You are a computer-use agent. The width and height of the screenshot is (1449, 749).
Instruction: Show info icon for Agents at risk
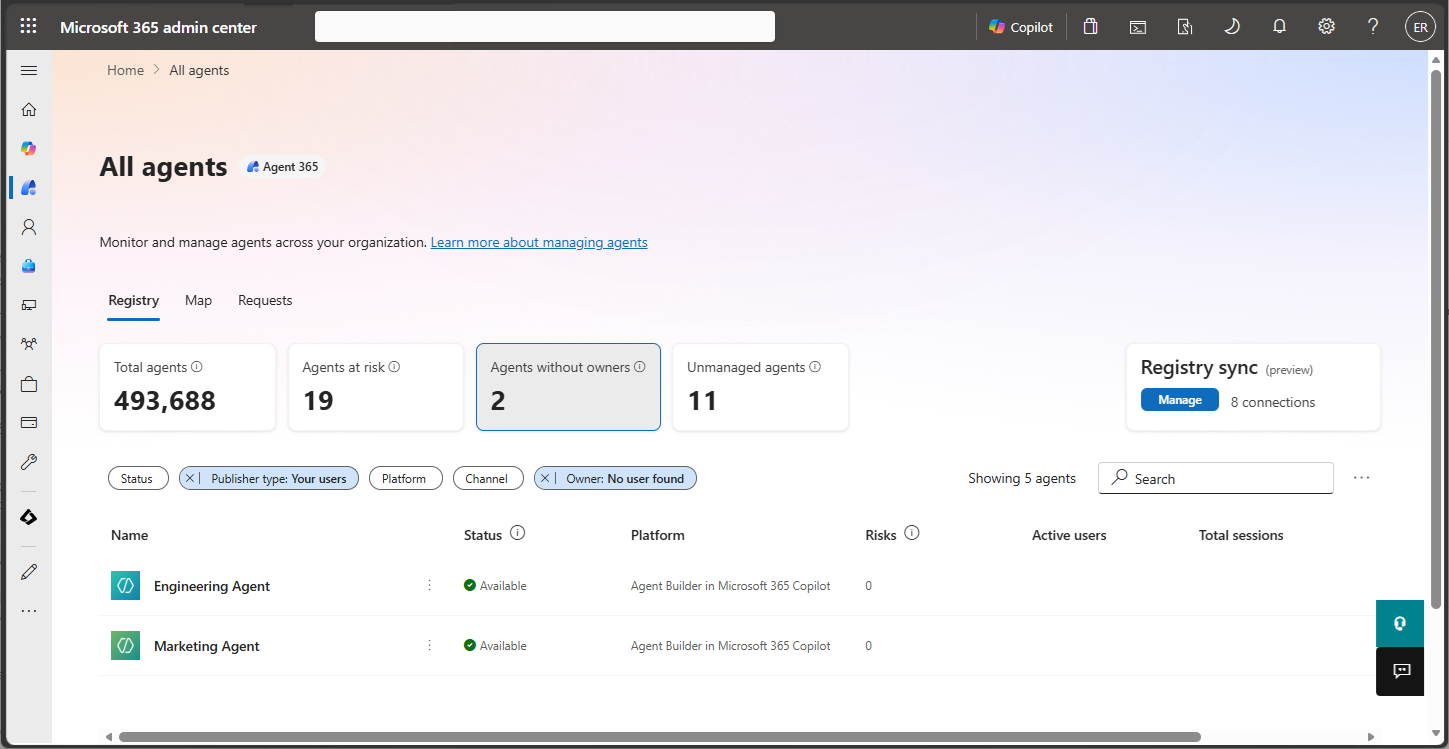(x=394, y=367)
